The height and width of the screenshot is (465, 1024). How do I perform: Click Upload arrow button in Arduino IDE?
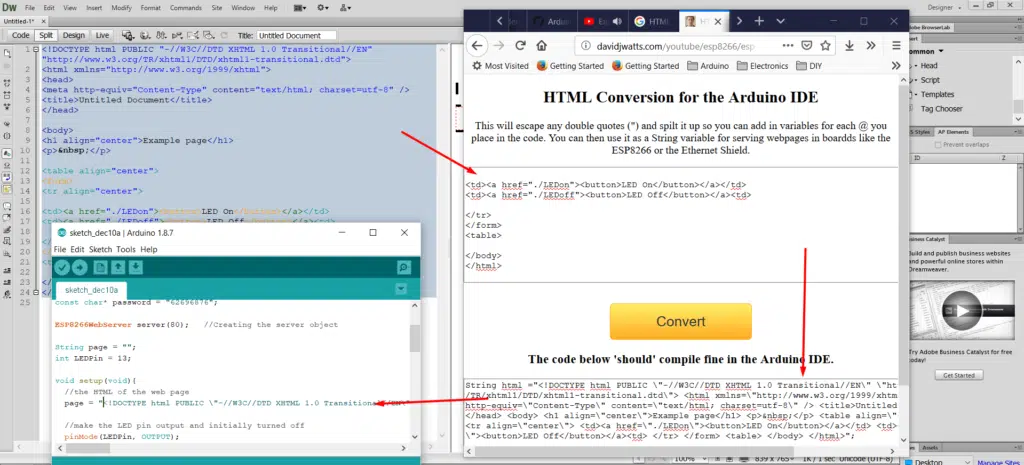pos(80,267)
